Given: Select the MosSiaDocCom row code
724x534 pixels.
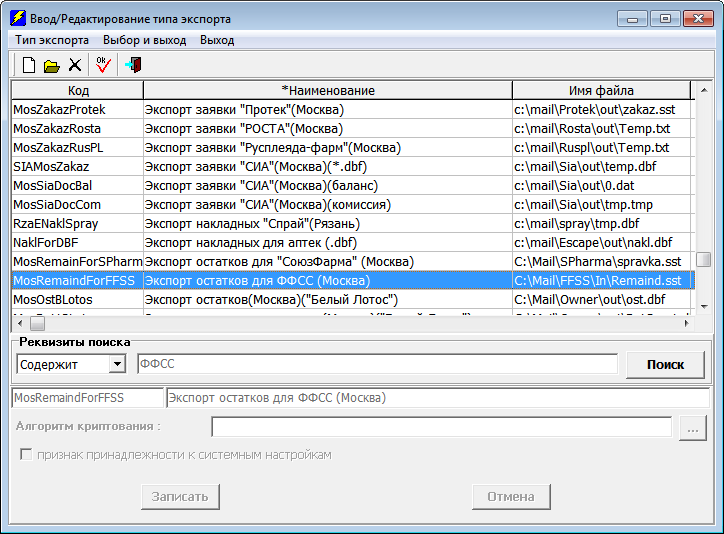Looking at the screenshot, I should (78, 204).
